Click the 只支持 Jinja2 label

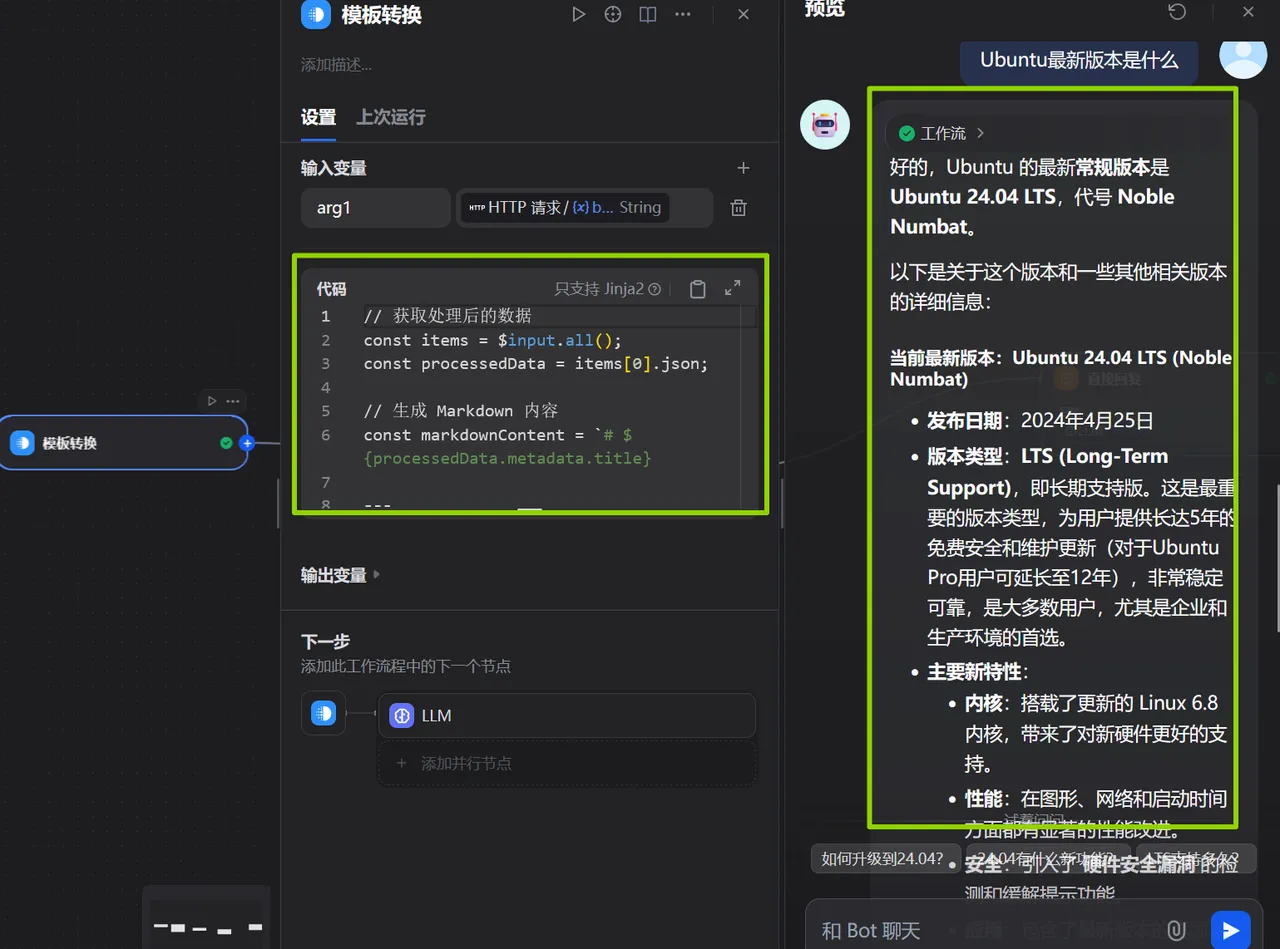coord(599,289)
